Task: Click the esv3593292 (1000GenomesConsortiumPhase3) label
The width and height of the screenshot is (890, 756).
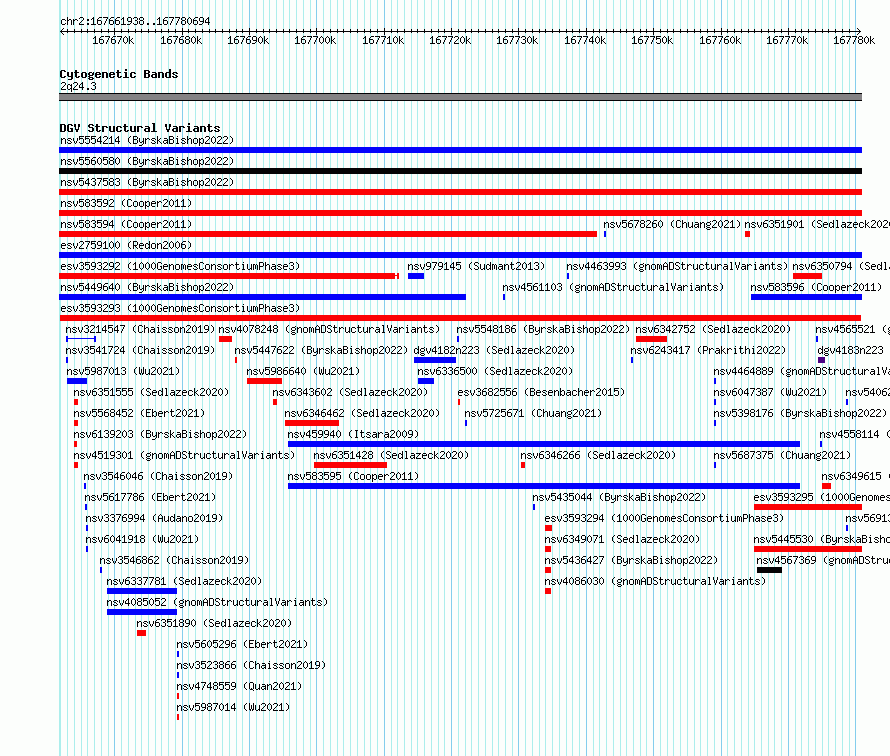Action: tap(180, 266)
